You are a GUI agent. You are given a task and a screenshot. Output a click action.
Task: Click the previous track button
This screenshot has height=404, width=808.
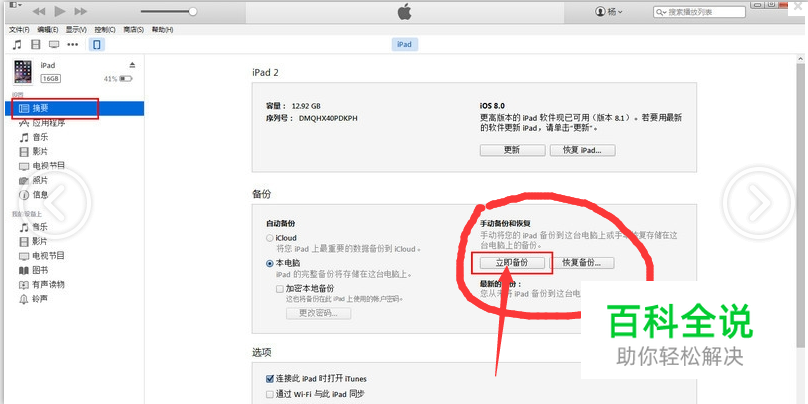(x=39, y=11)
